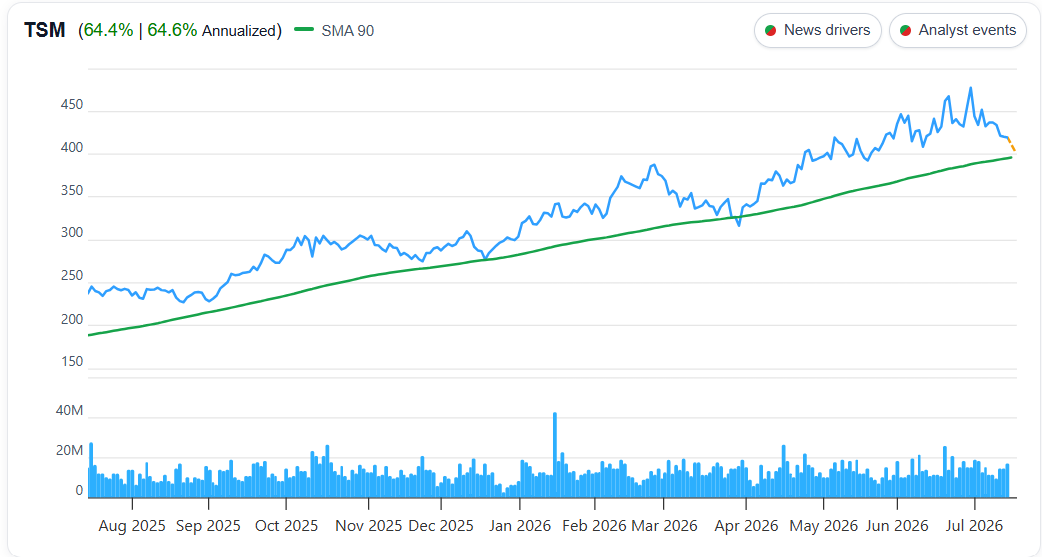Click the Sep 2025 axis label

click(x=208, y=526)
